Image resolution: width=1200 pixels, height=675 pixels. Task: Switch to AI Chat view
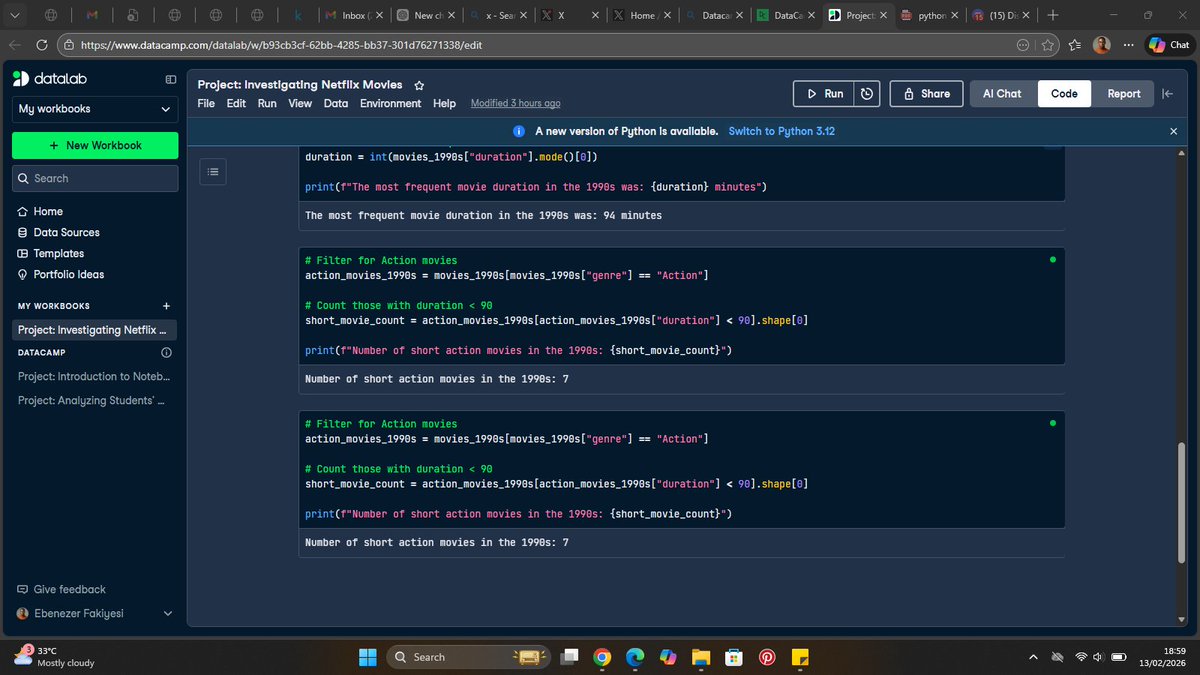click(x=1002, y=93)
